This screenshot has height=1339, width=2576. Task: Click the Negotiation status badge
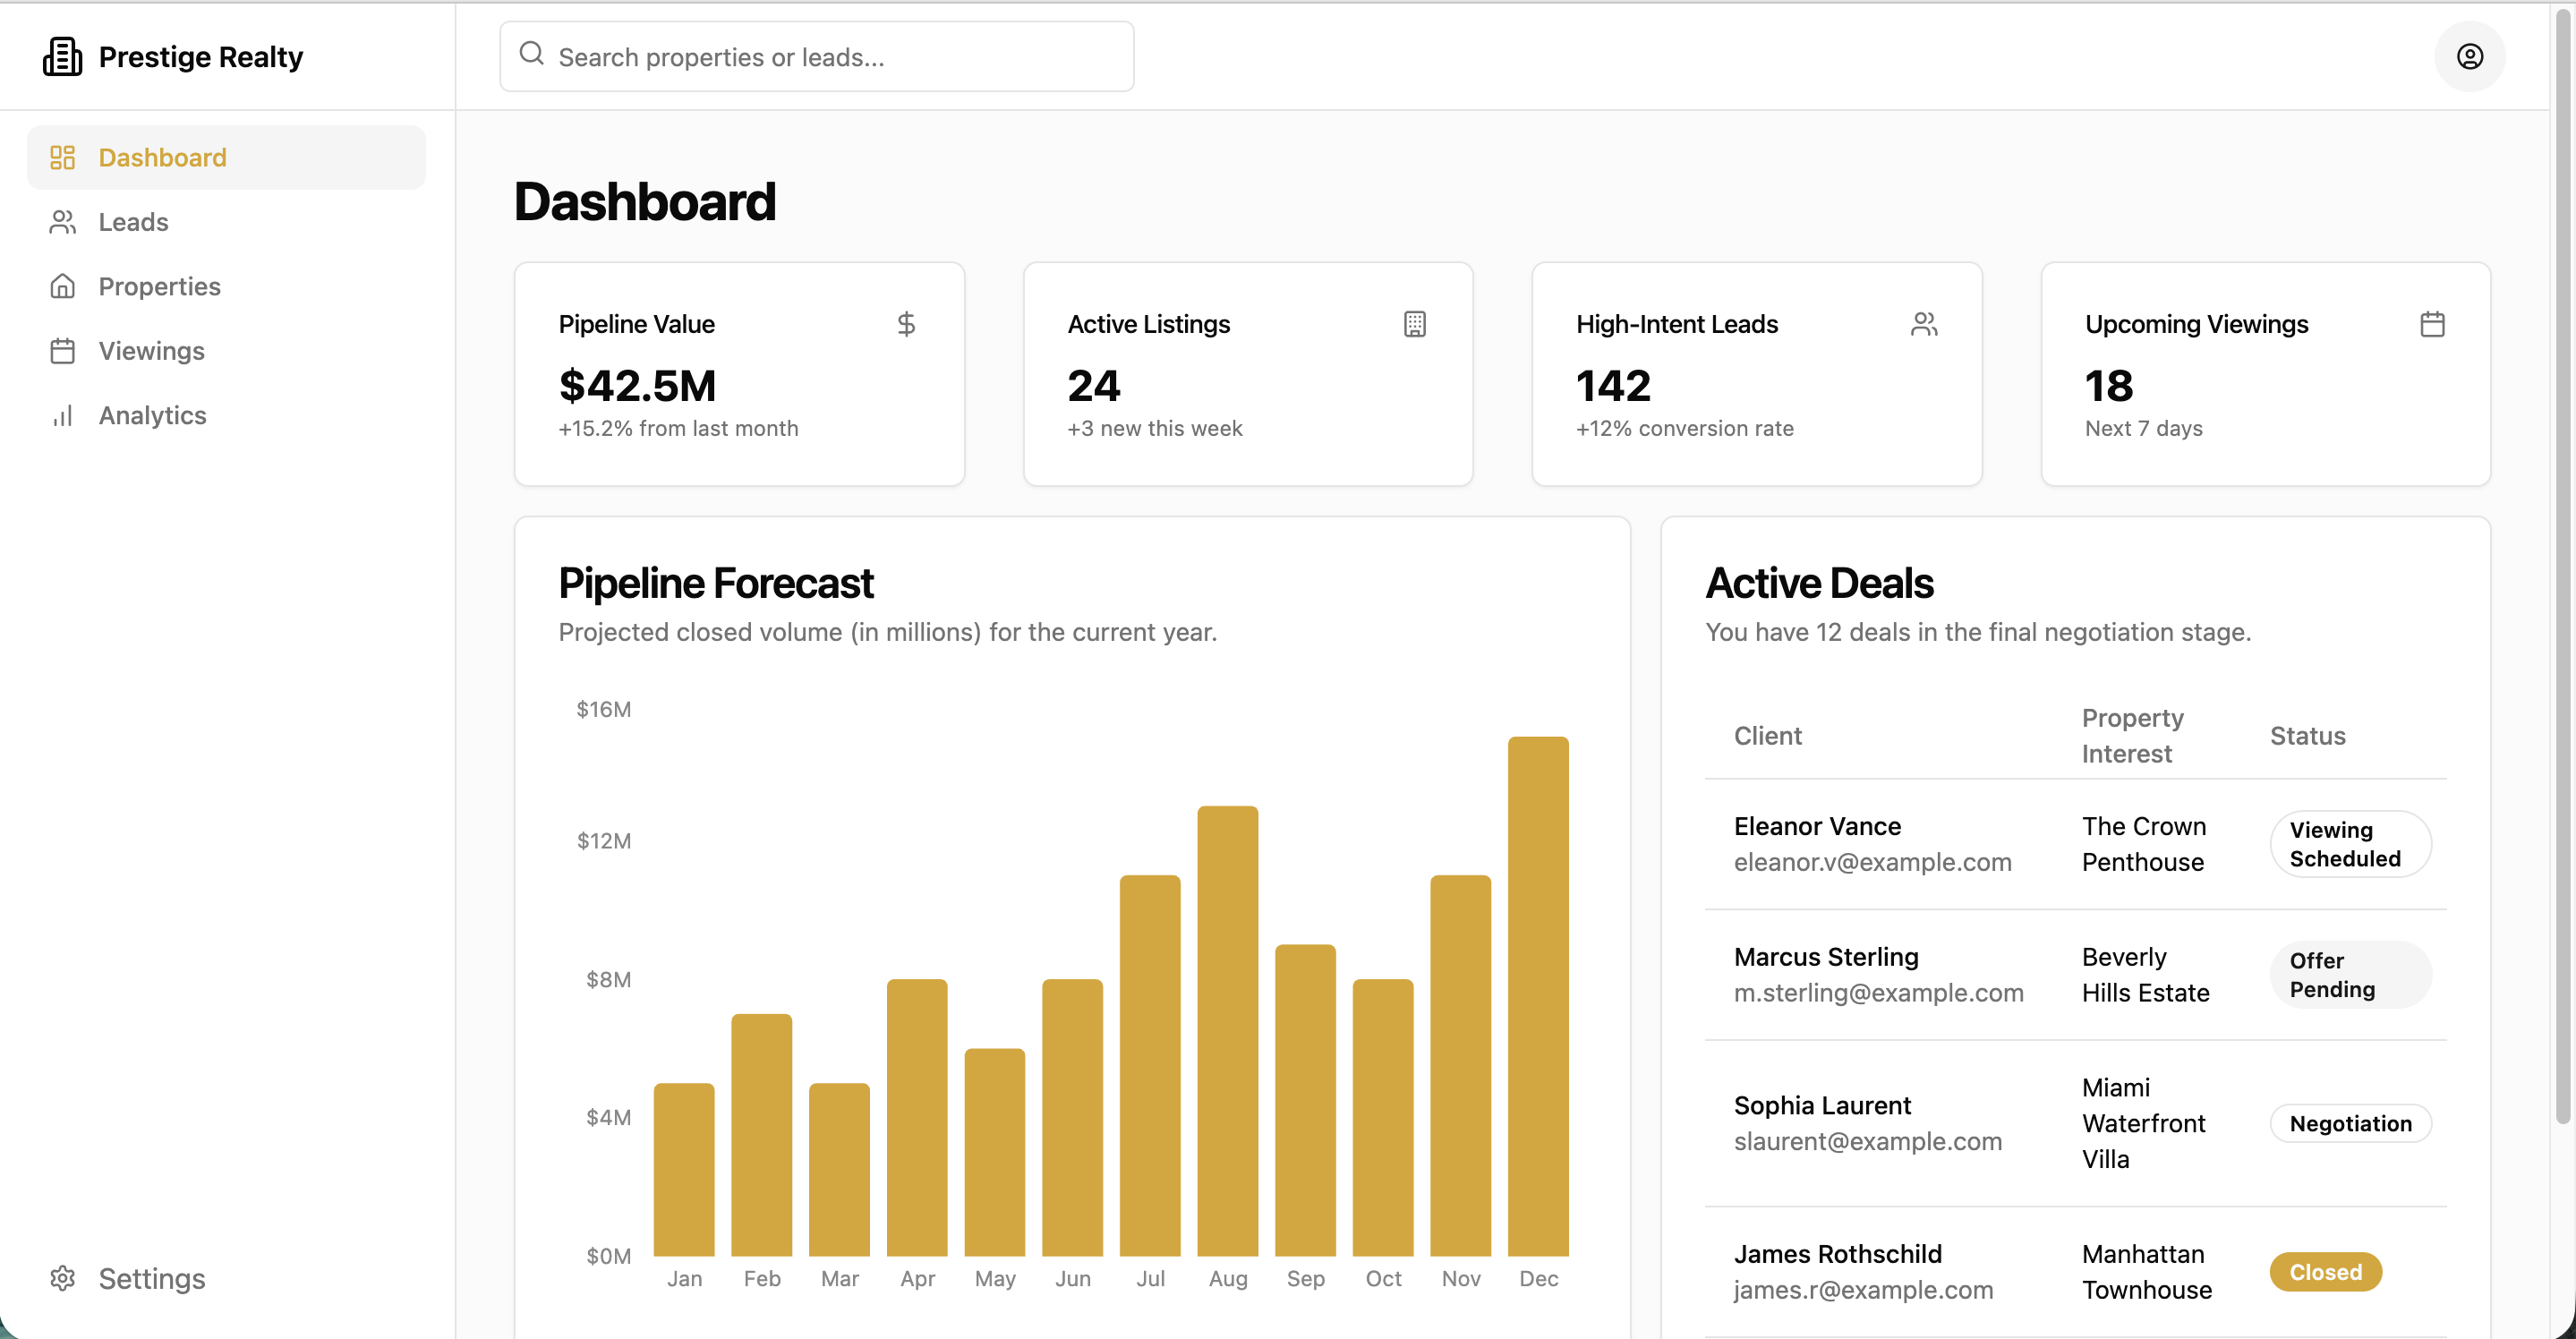[x=2350, y=1124]
